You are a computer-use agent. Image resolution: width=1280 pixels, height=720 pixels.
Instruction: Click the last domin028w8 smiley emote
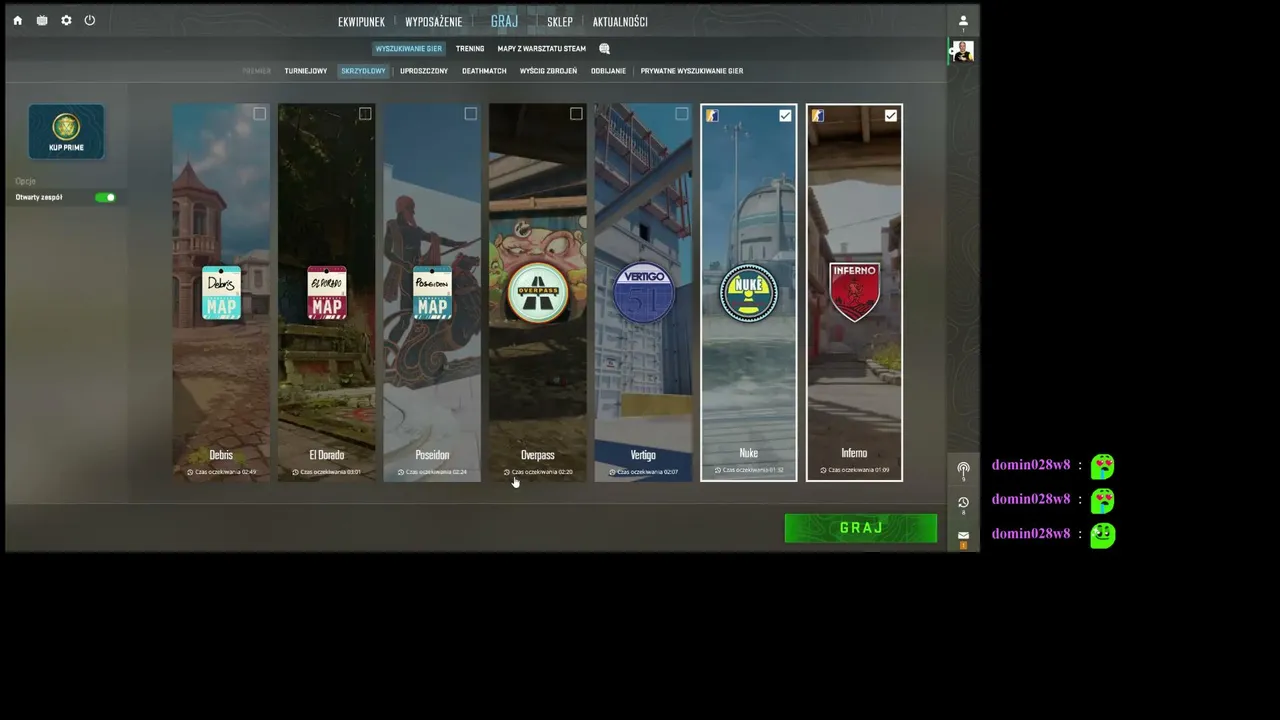coord(1103,535)
